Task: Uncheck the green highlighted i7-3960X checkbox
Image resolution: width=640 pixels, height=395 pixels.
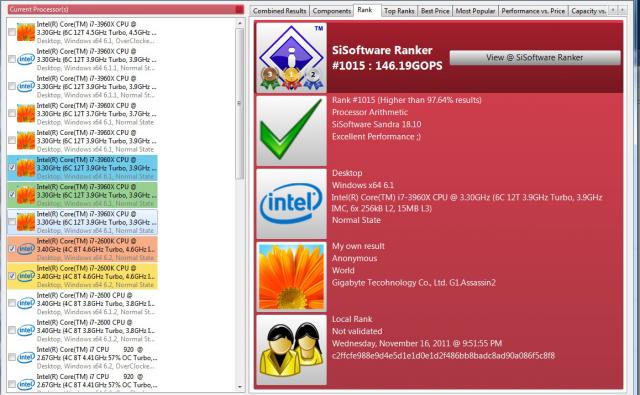Action: pos(12,195)
